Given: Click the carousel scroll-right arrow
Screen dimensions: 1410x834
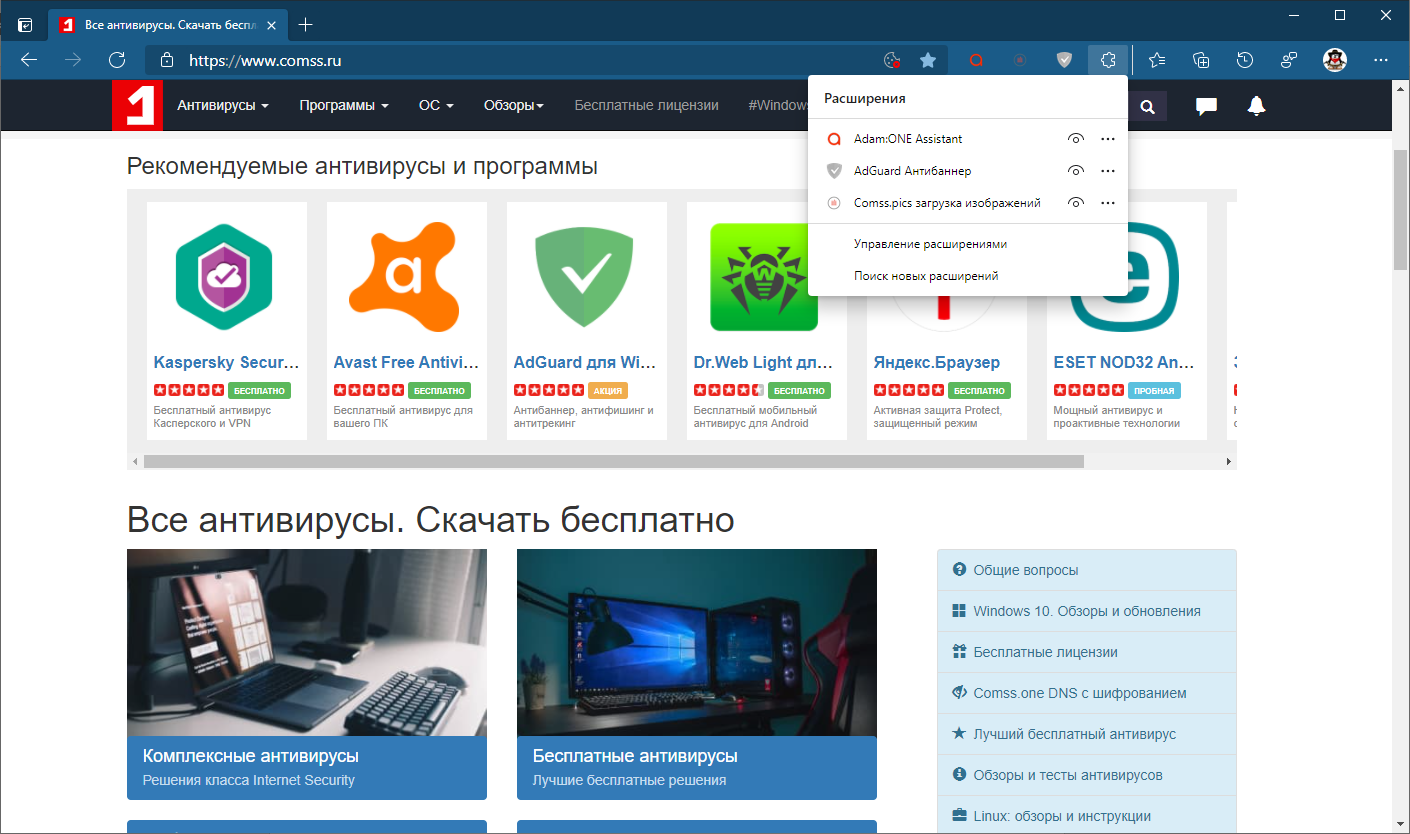Looking at the screenshot, I should [x=1229, y=462].
